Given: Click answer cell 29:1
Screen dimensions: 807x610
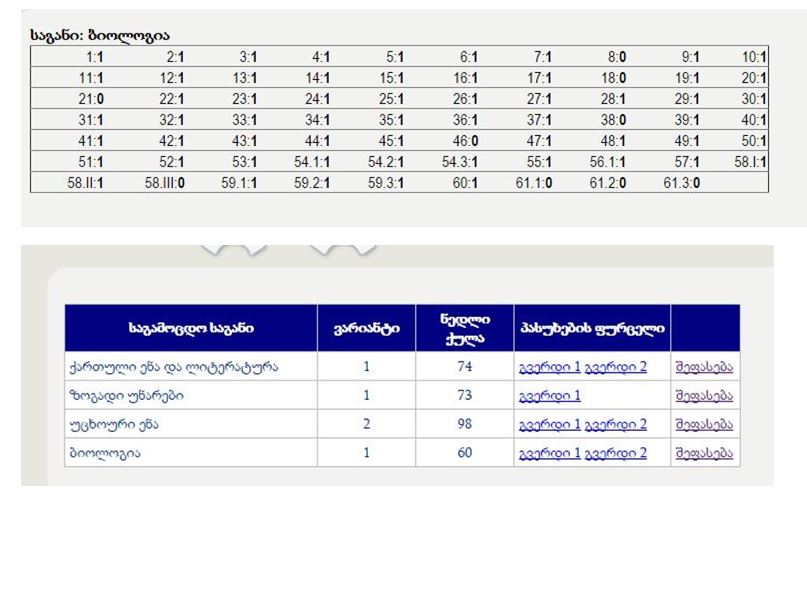Looking at the screenshot, I should [x=688, y=99].
